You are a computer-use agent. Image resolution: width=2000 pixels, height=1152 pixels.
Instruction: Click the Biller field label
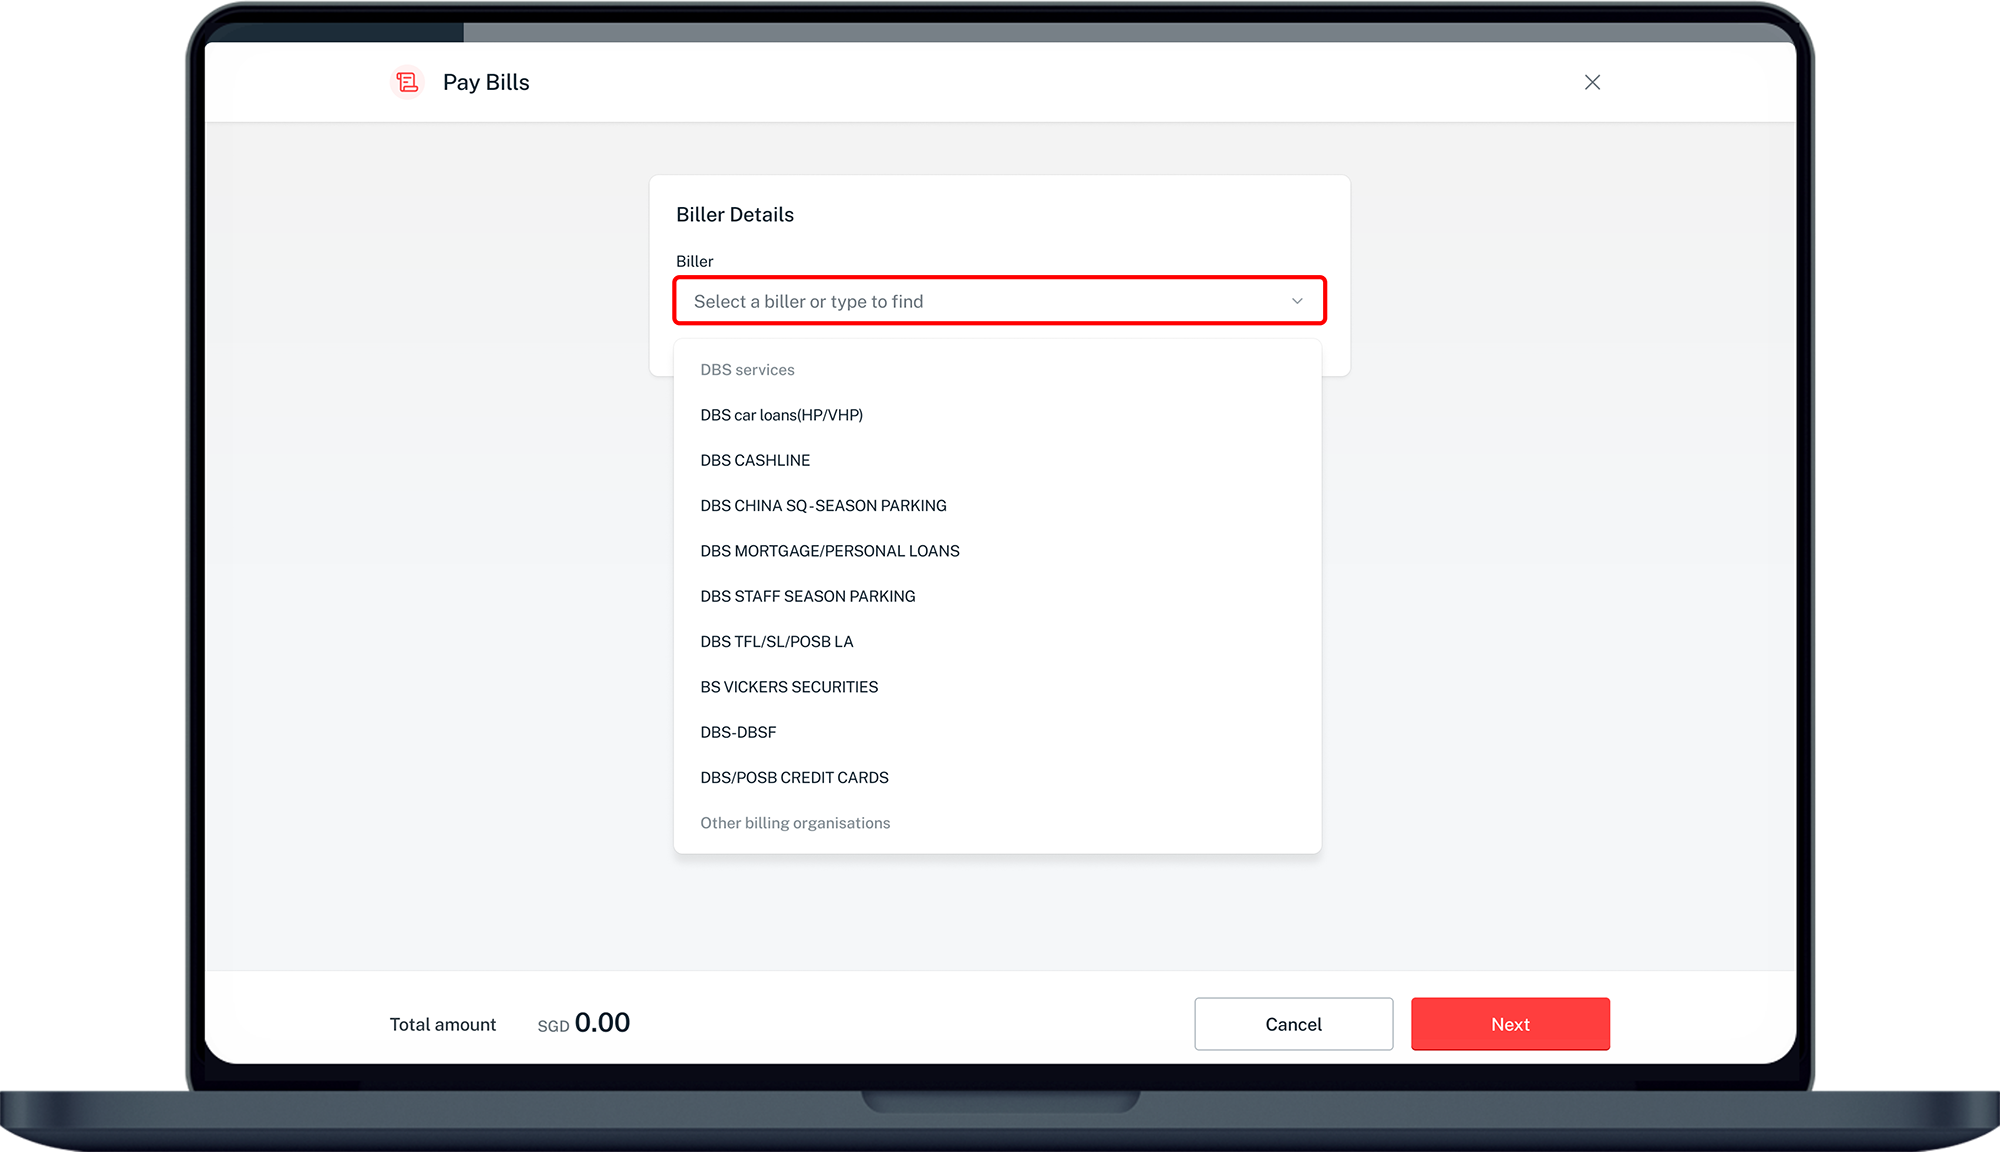click(x=694, y=261)
